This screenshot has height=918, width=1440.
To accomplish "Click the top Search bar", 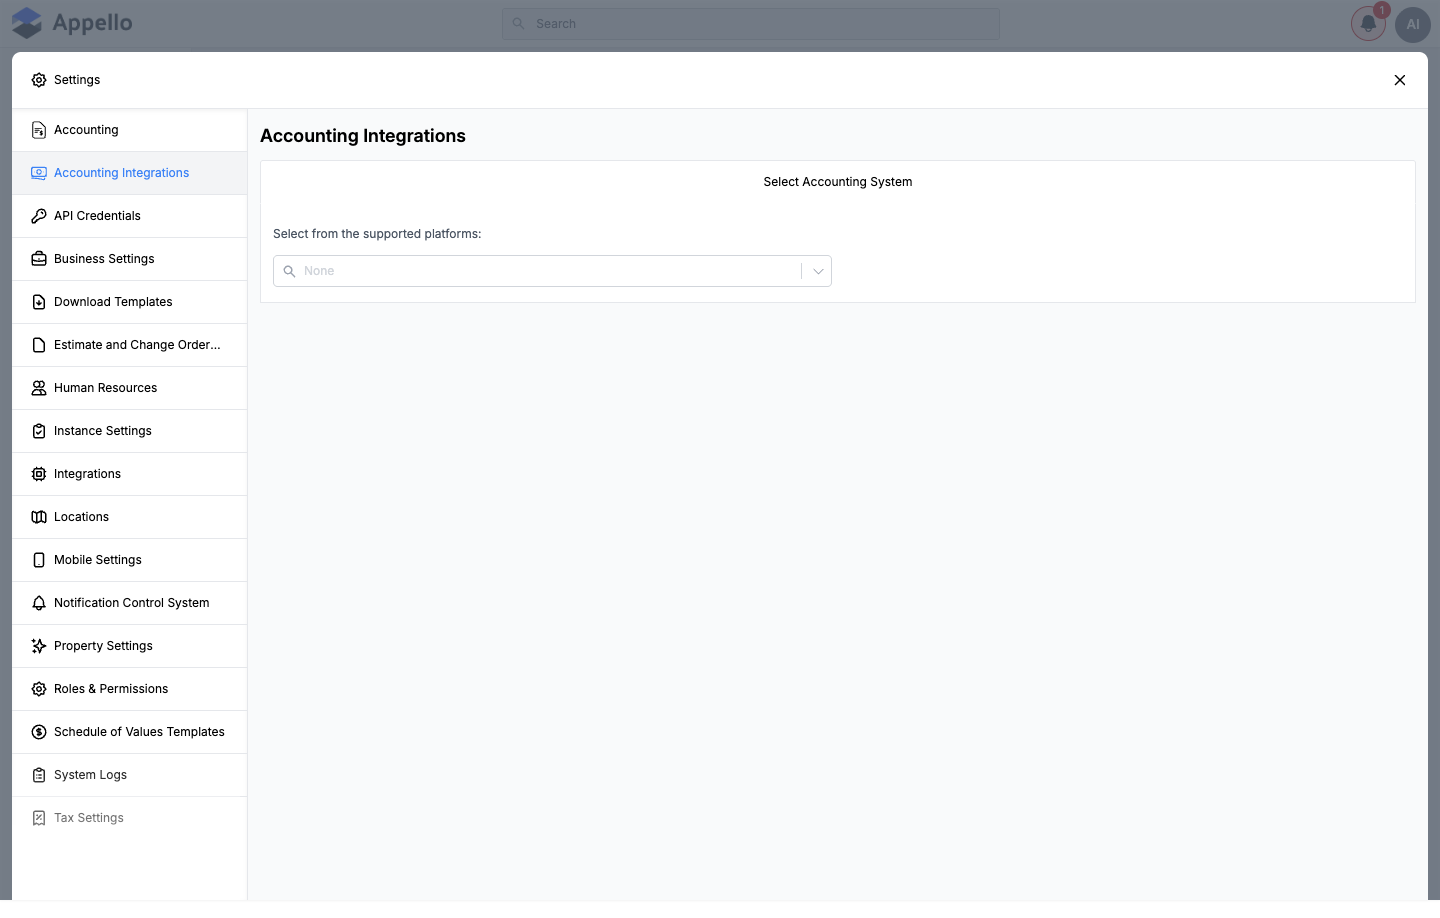I will [x=750, y=24].
